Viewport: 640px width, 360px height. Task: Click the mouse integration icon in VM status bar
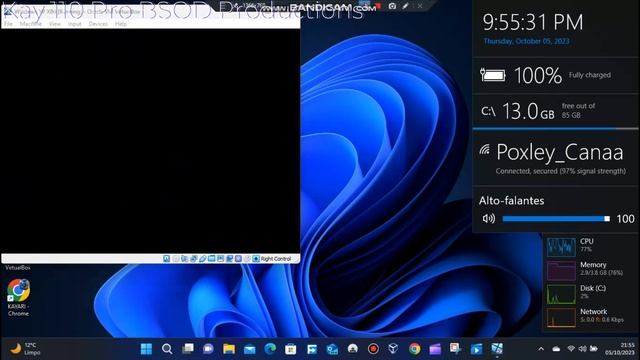[247, 259]
